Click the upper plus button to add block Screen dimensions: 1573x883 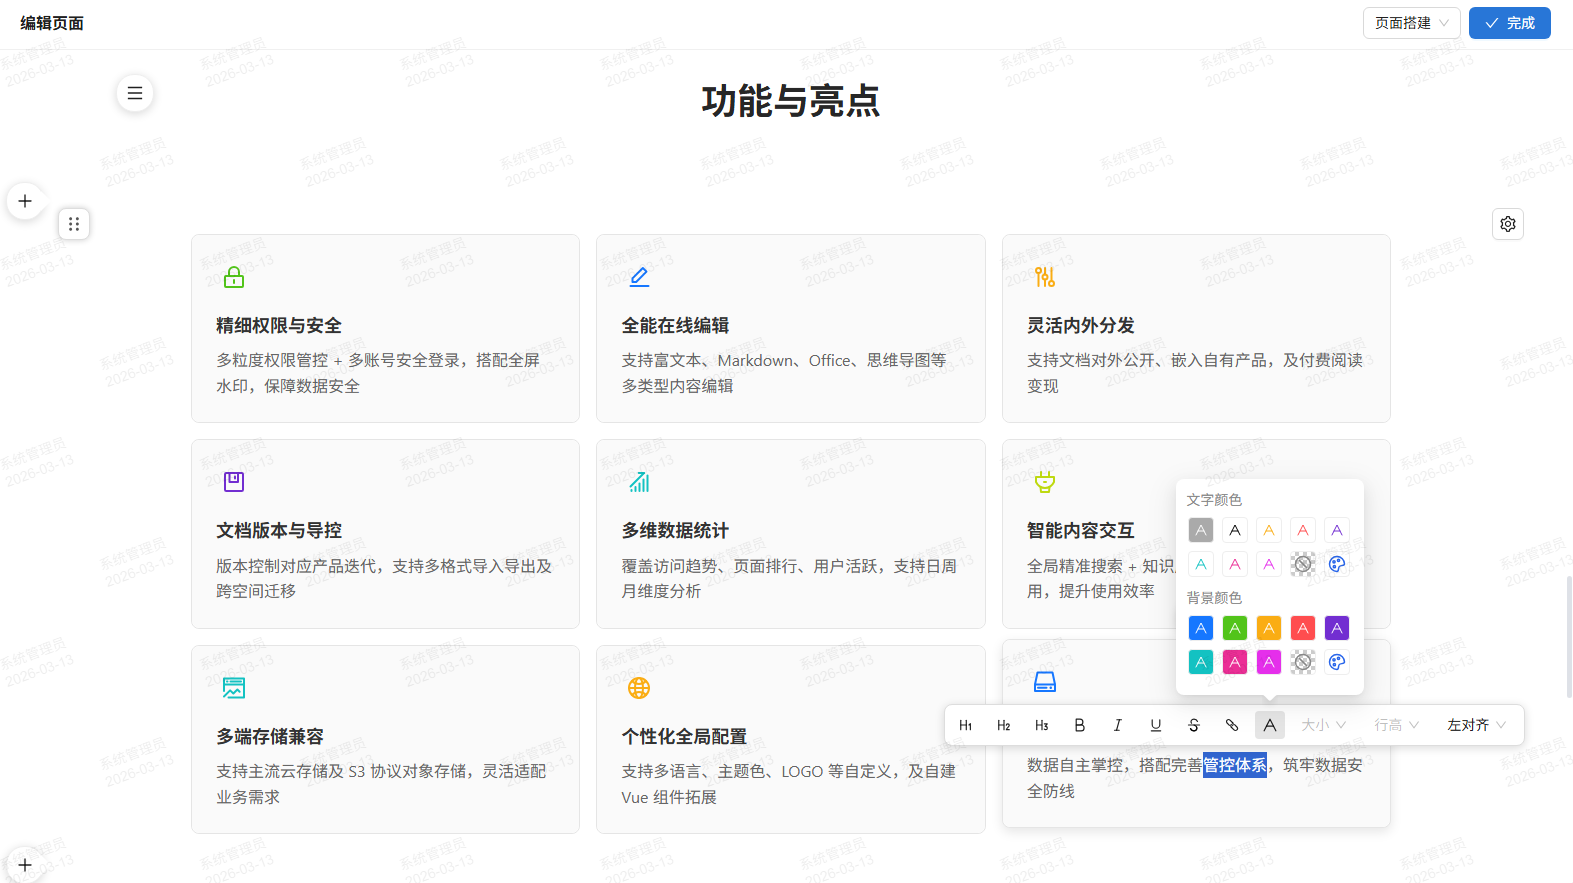coord(25,201)
